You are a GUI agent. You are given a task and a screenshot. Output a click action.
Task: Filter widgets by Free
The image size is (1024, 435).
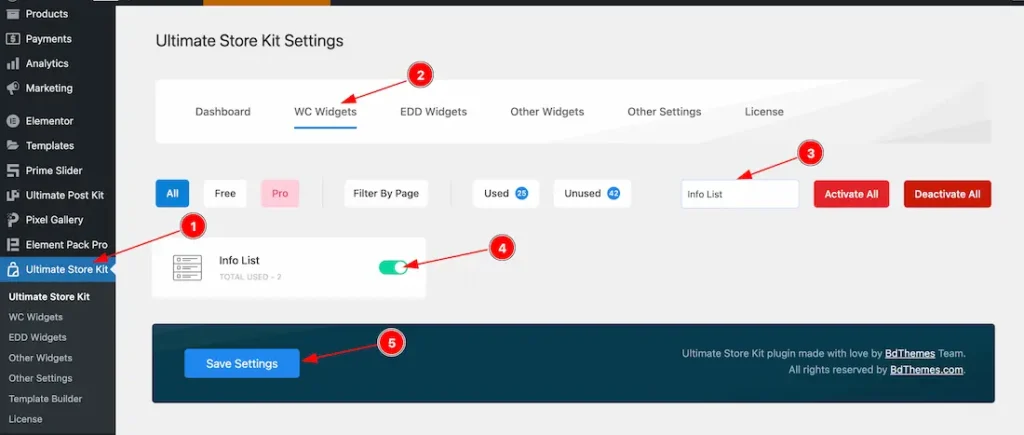tap(225, 193)
